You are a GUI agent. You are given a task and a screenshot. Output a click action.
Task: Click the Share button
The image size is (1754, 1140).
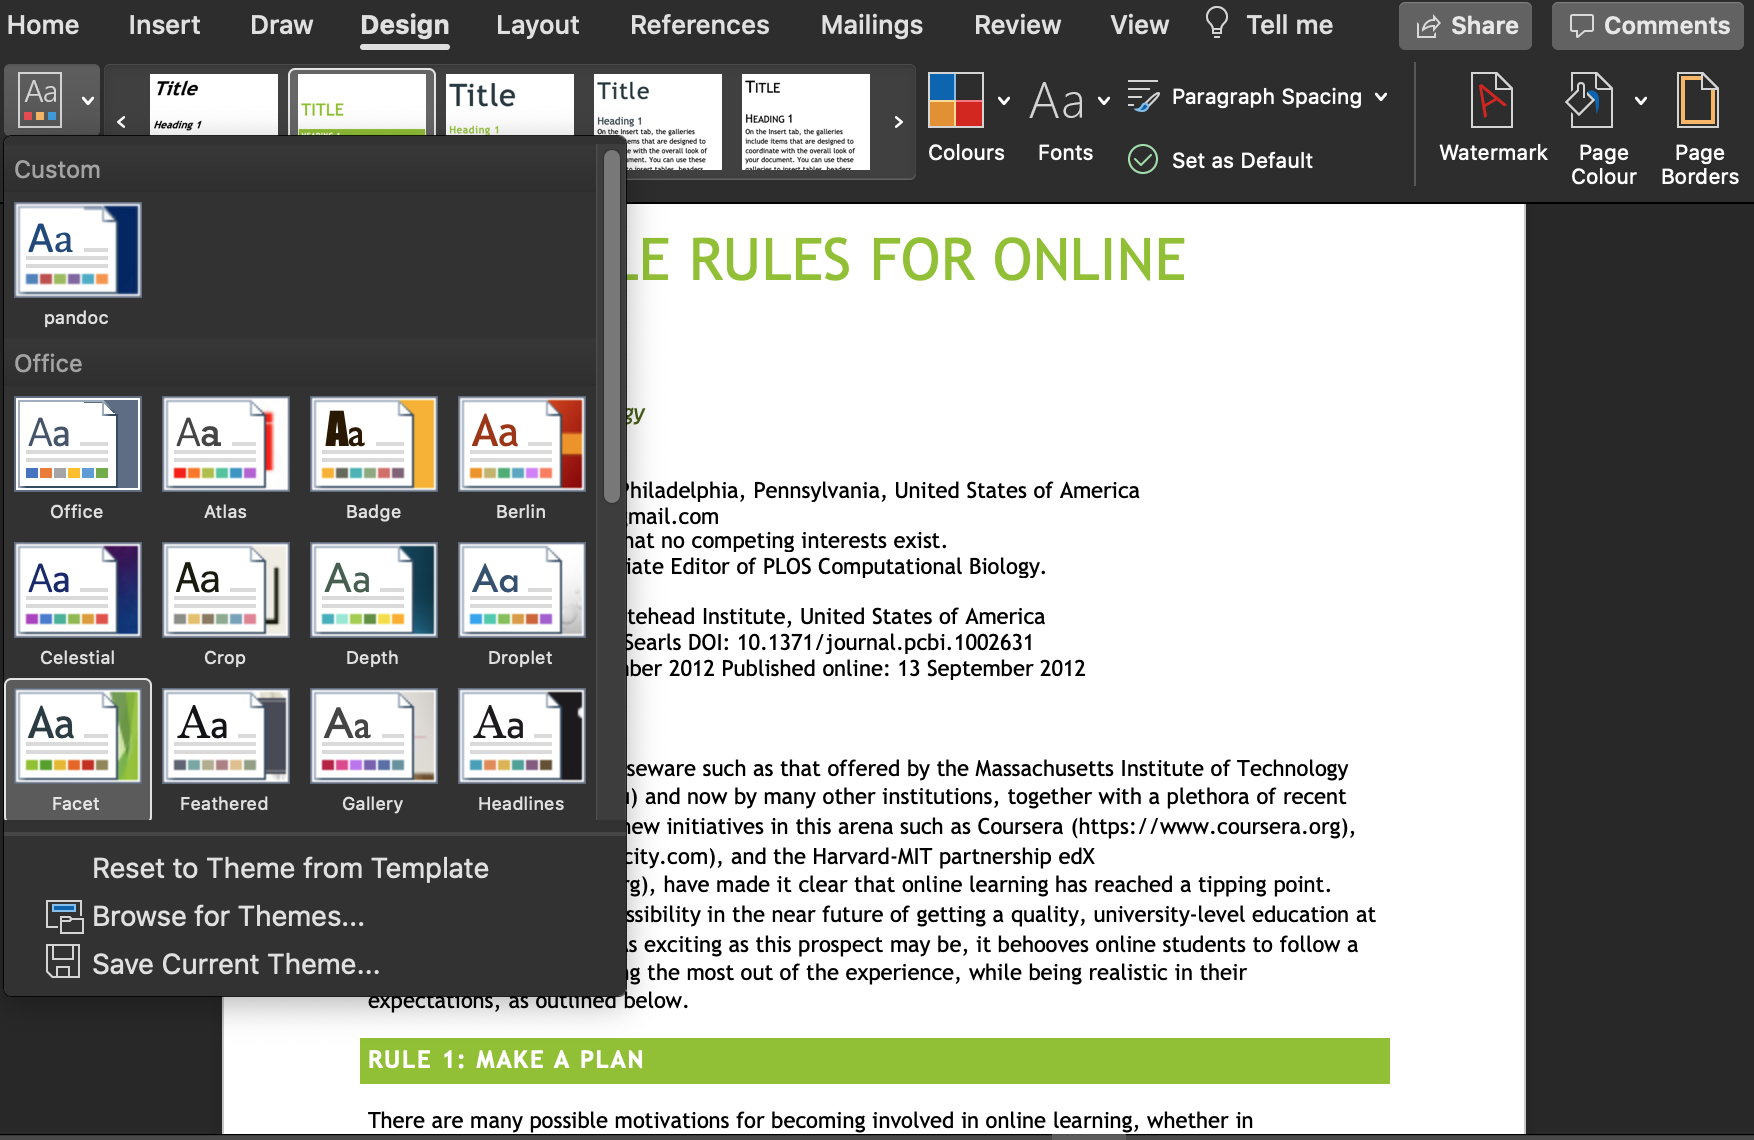click(1465, 26)
